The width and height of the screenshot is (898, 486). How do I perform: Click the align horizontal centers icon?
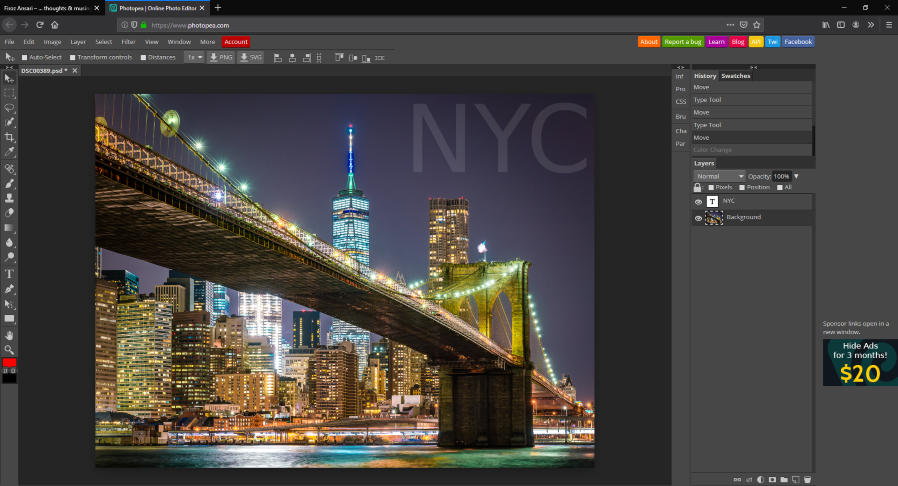pyautogui.click(x=292, y=58)
